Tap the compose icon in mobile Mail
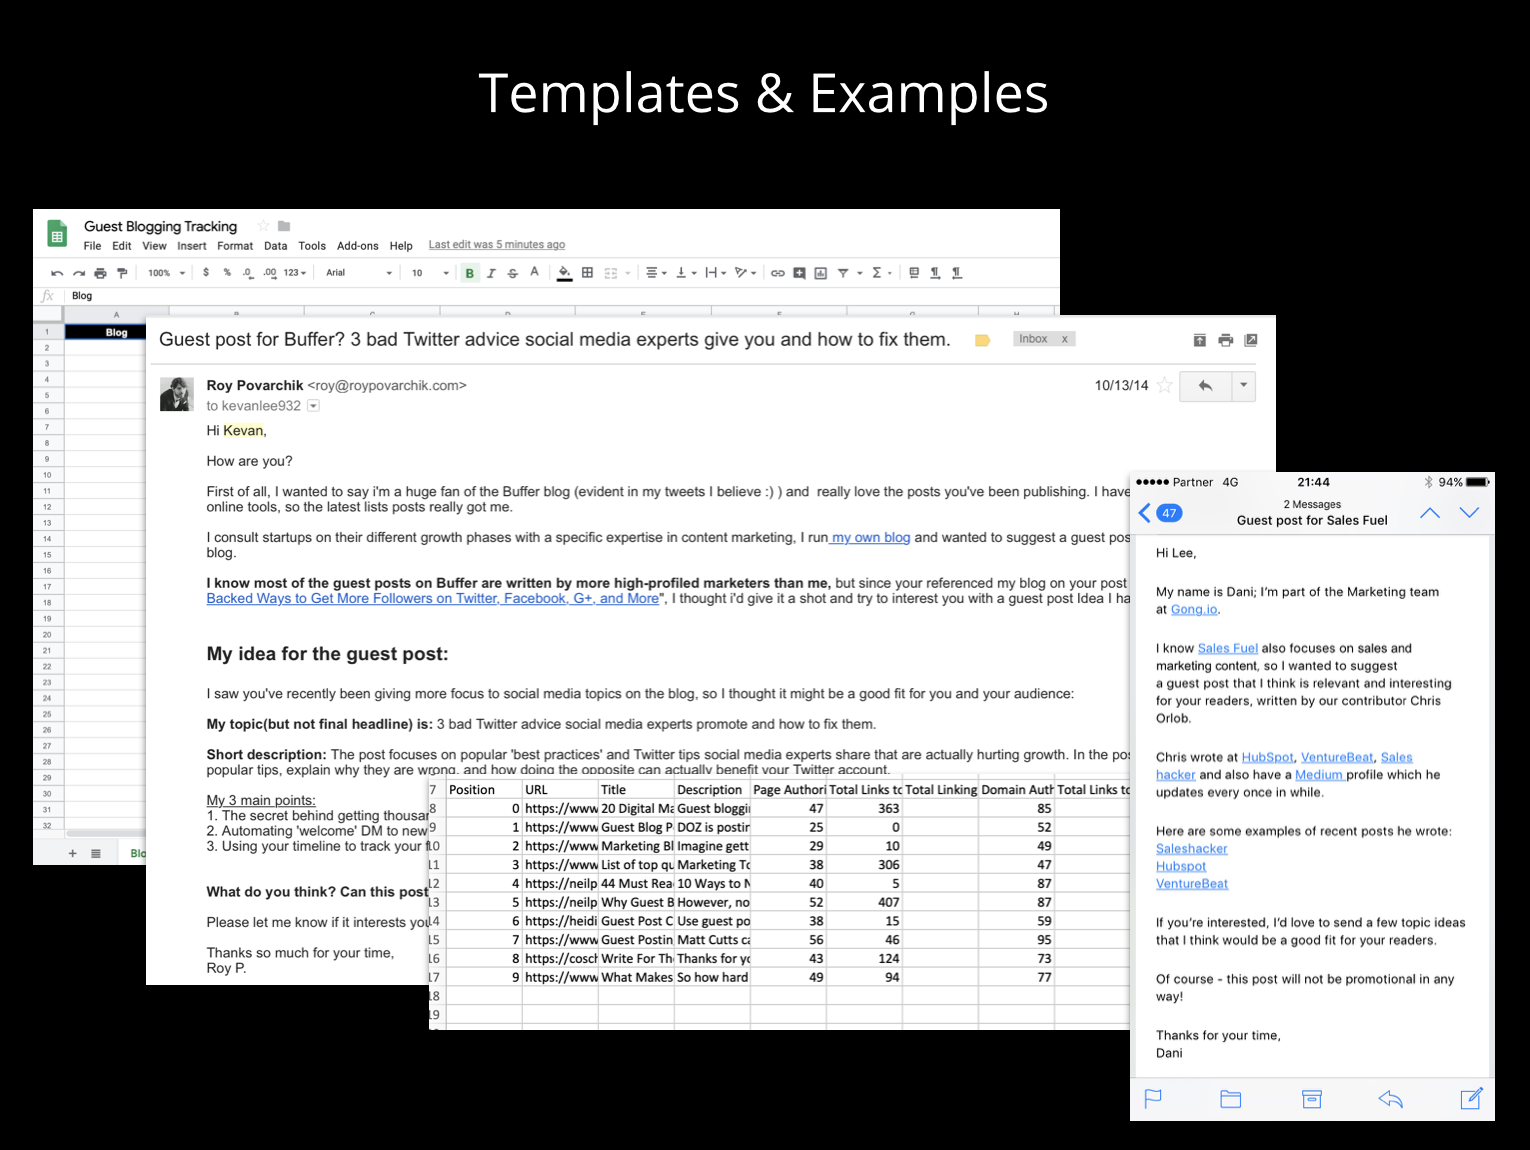The image size is (1530, 1150). (1471, 1098)
